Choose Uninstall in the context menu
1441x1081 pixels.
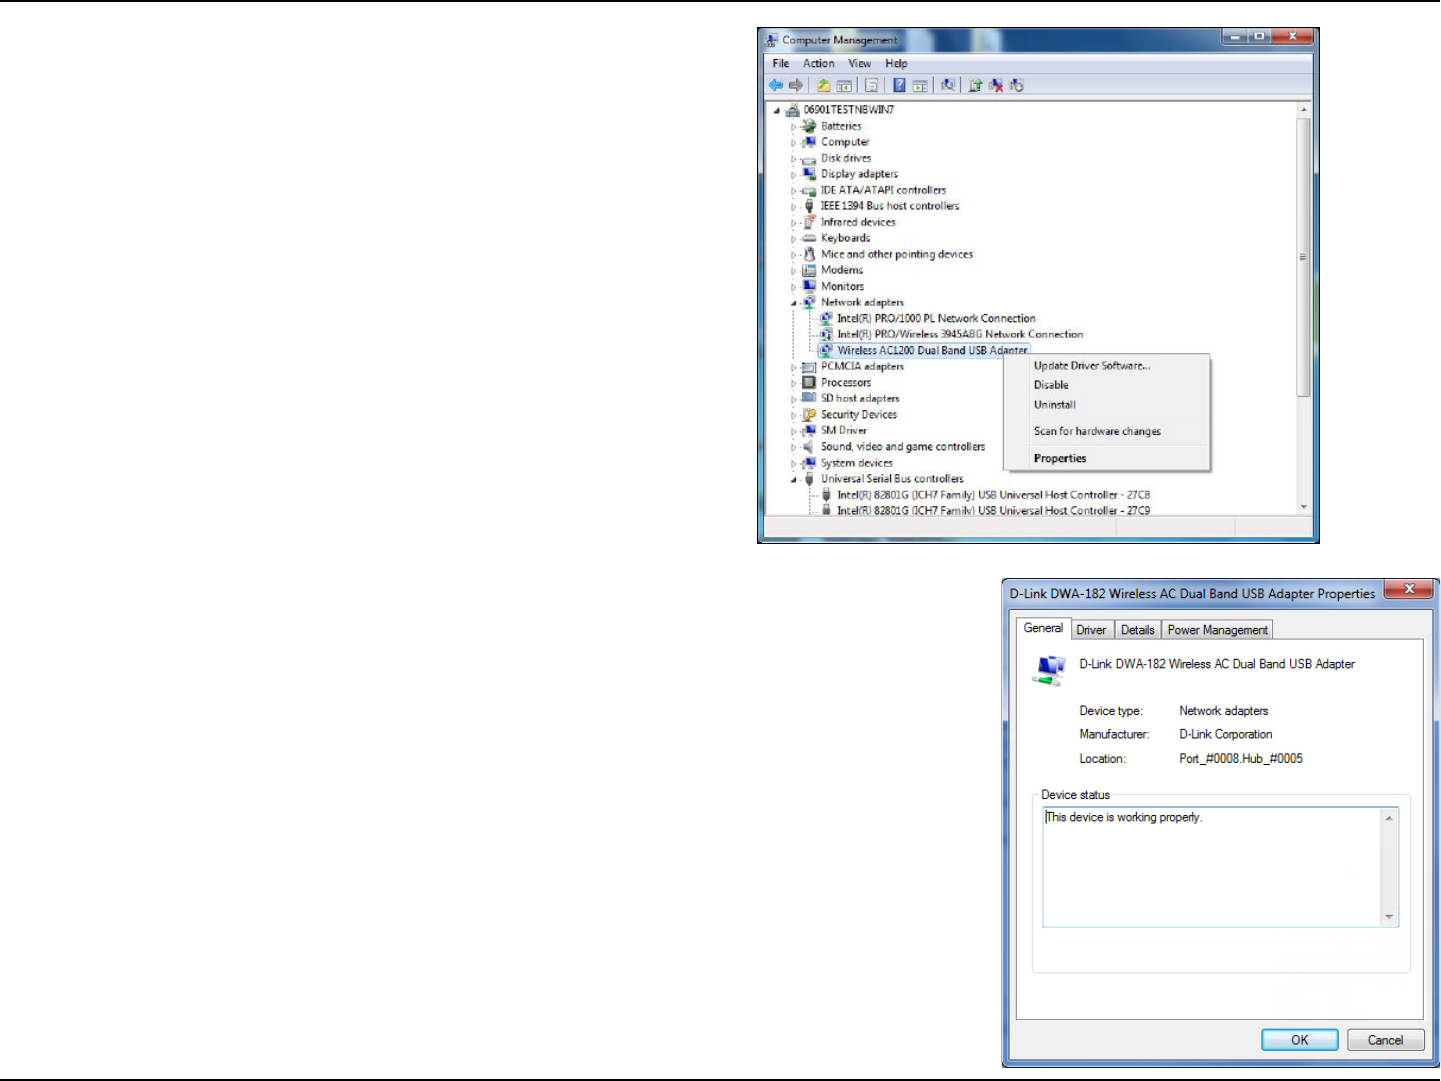click(x=1106, y=405)
